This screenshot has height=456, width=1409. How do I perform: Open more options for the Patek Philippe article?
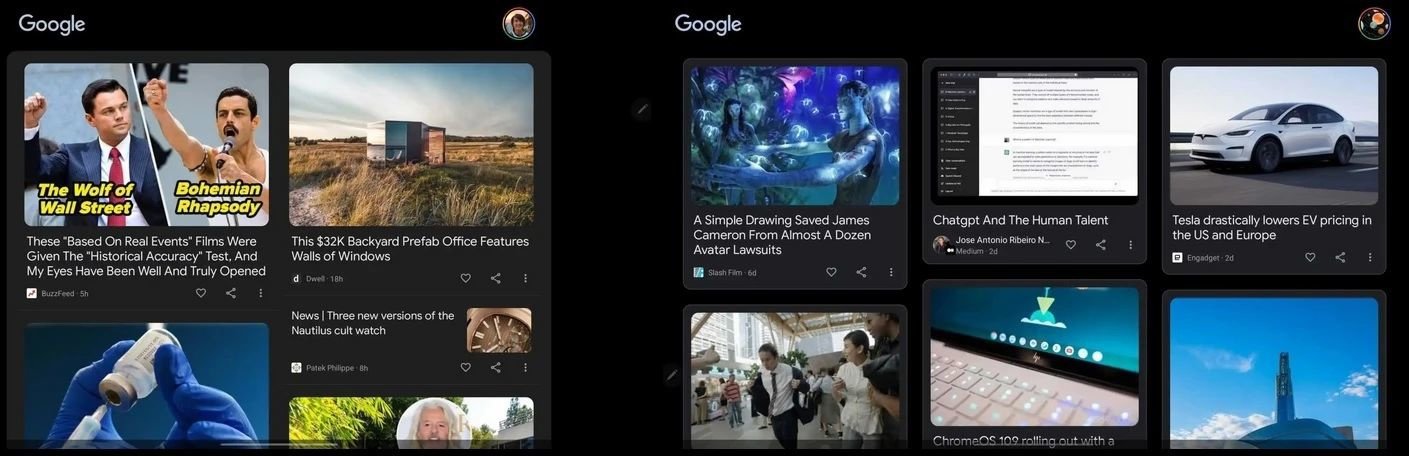526,367
